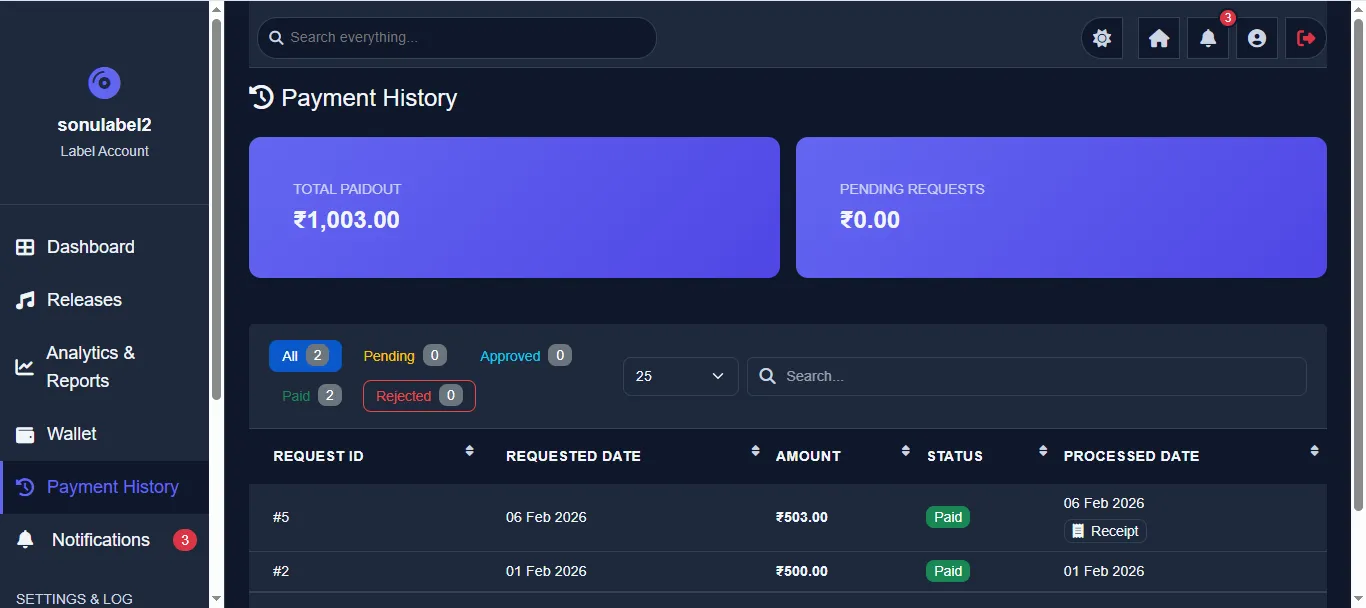The height and width of the screenshot is (608, 1366).
Task: Open the home icon in top bar
Action: (1159, 38)
